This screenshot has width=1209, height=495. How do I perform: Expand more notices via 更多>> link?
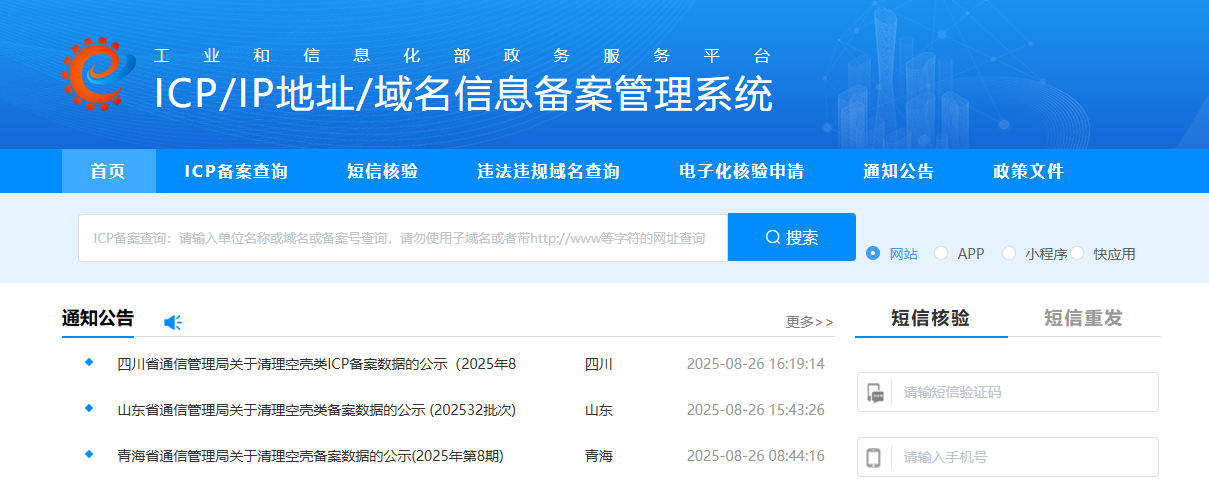tap(809, 322)
